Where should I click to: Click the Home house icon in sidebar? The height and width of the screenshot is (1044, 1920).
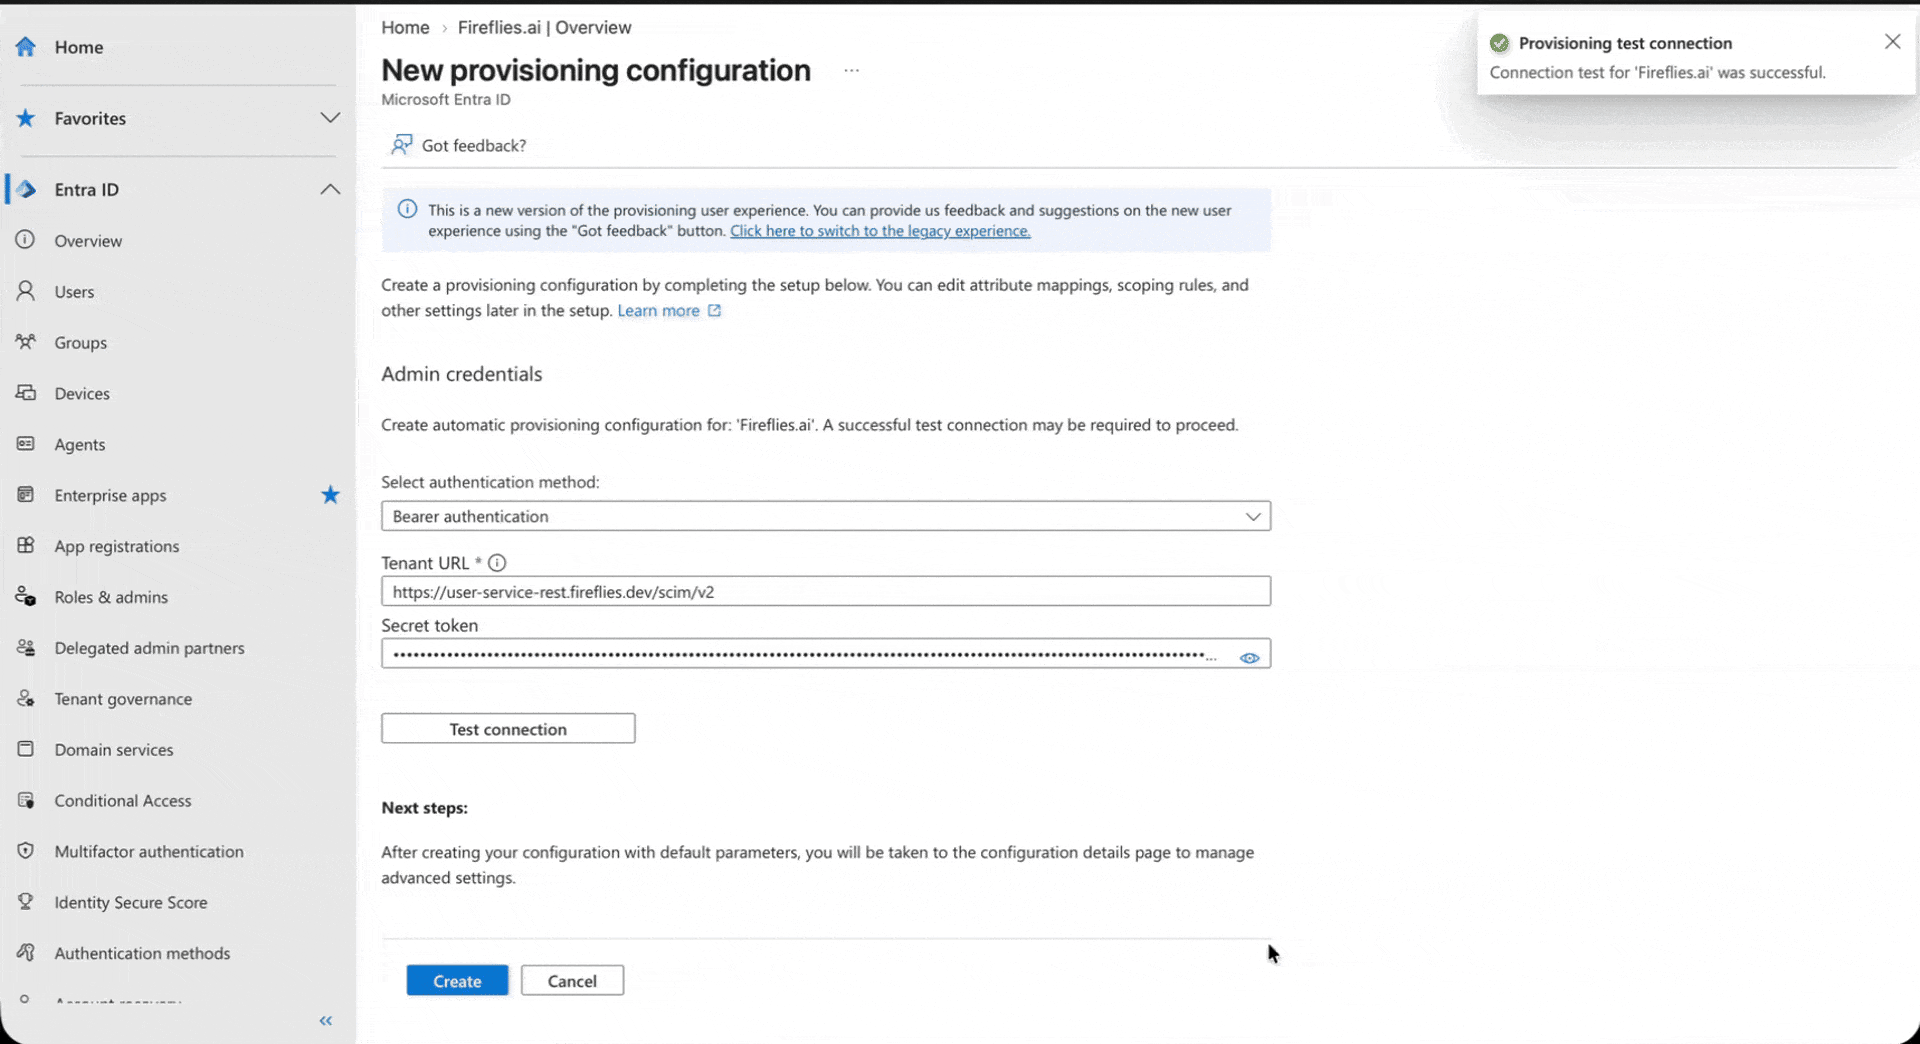pos(26,47)
